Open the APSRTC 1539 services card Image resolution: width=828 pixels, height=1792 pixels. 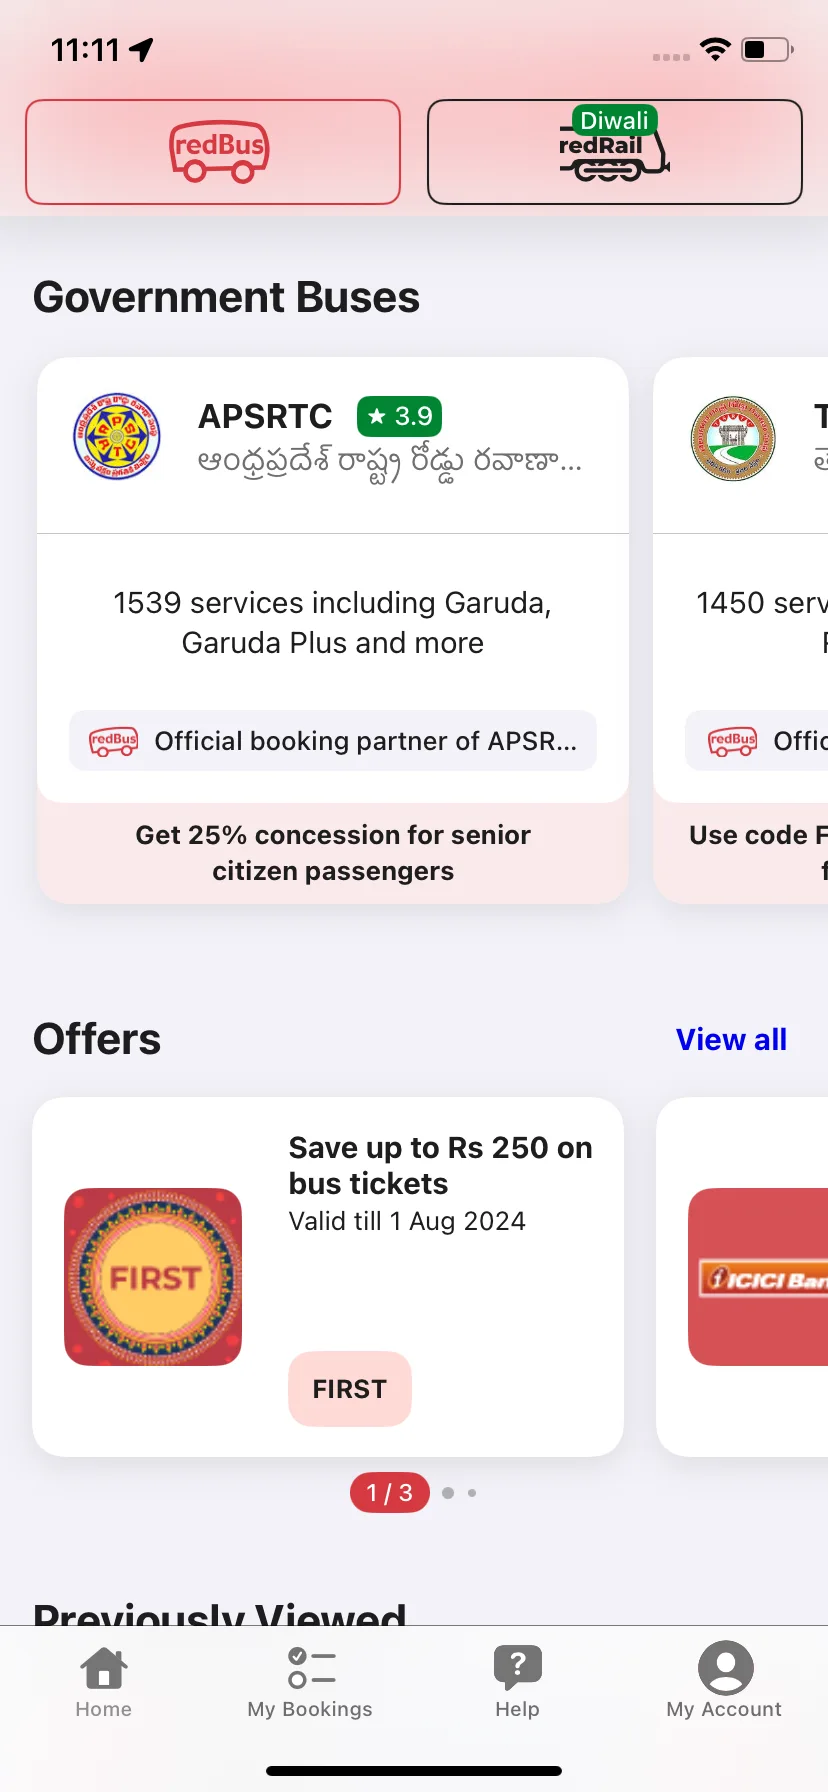click(333, 580)
